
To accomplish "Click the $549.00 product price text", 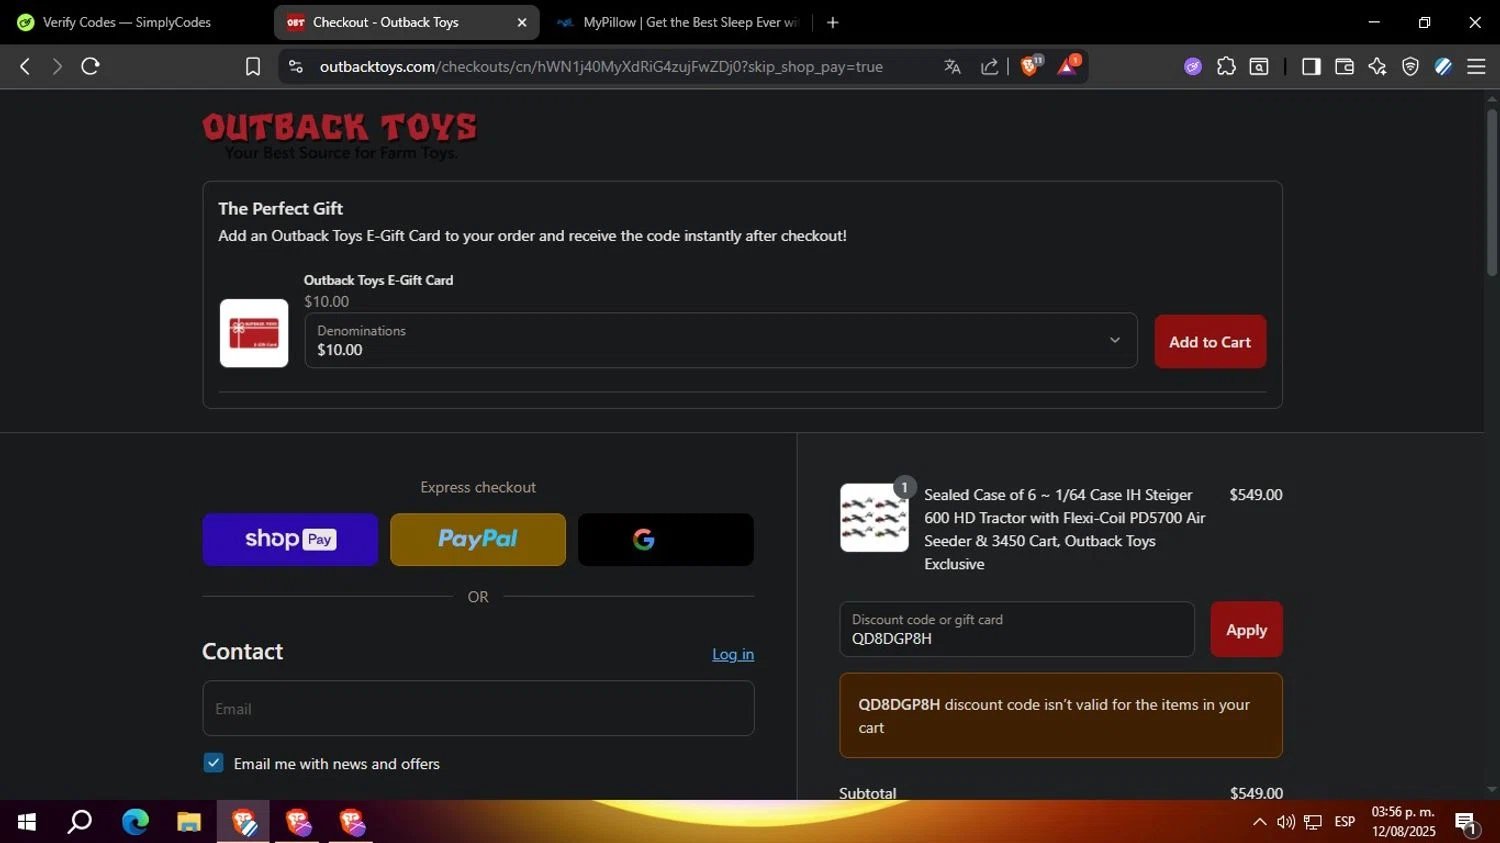I will point(1255,495).
